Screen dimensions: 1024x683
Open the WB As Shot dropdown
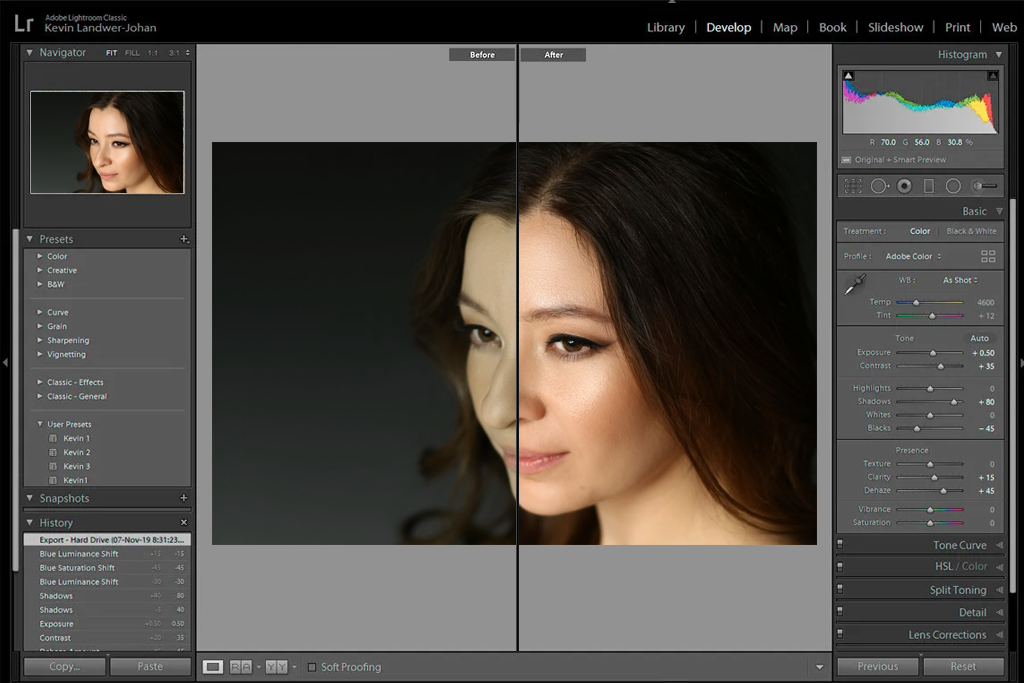pos(960,280)
